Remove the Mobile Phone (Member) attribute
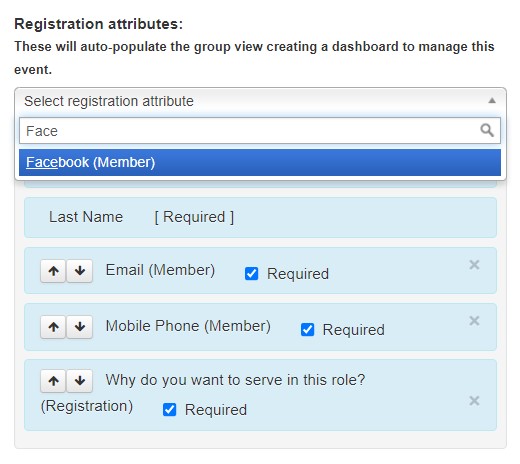 (x=474, y=321)
